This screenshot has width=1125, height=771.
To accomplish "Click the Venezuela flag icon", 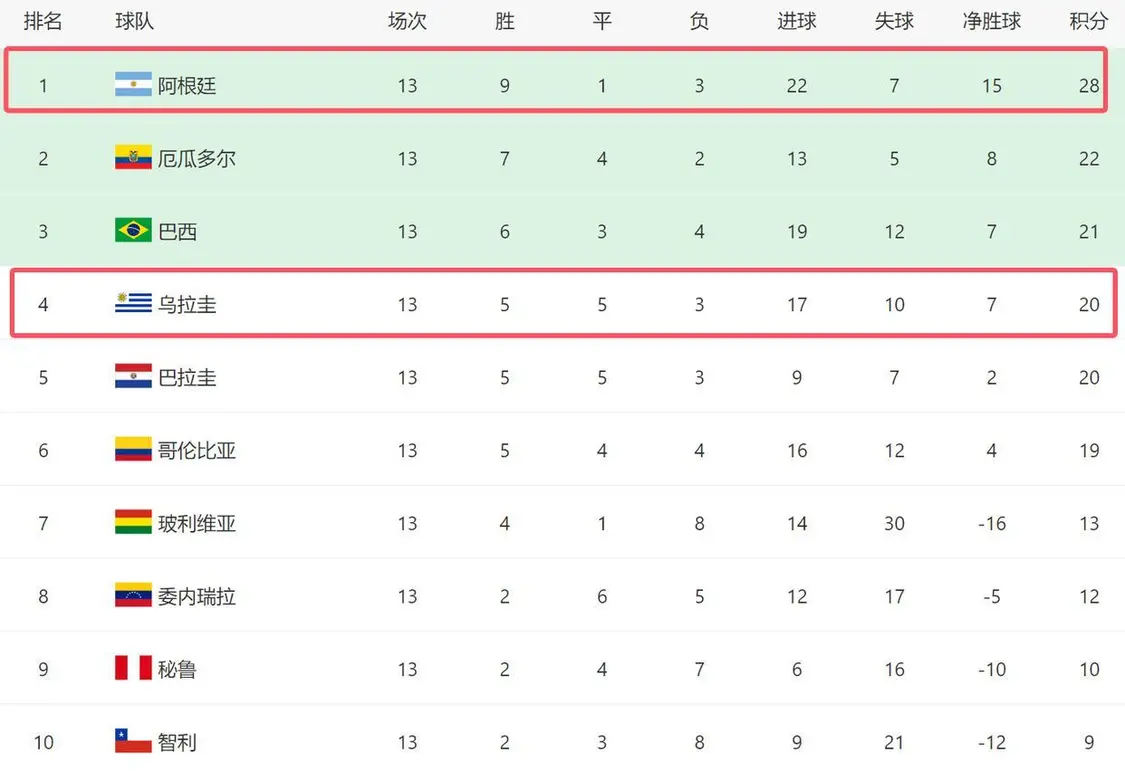I will (133, 596).
